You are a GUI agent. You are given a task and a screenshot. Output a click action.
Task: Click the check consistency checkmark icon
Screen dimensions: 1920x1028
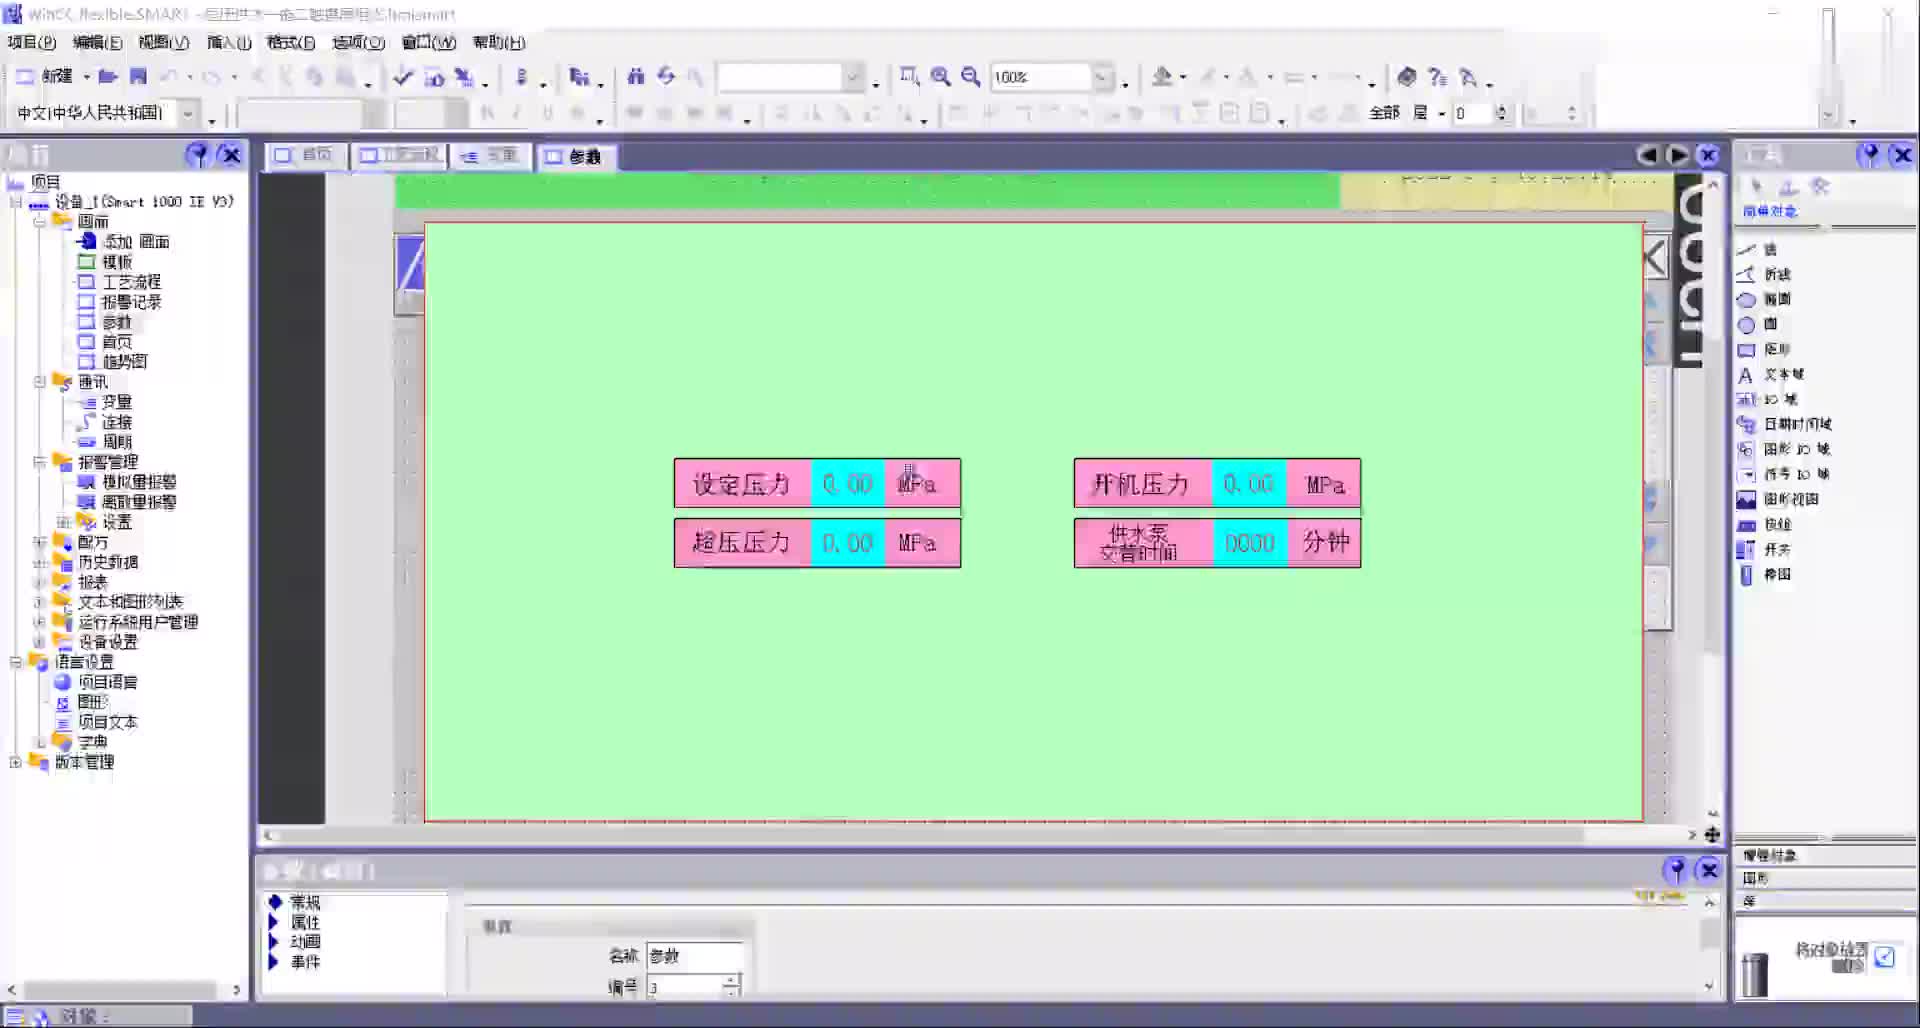(x=403, y=76)
